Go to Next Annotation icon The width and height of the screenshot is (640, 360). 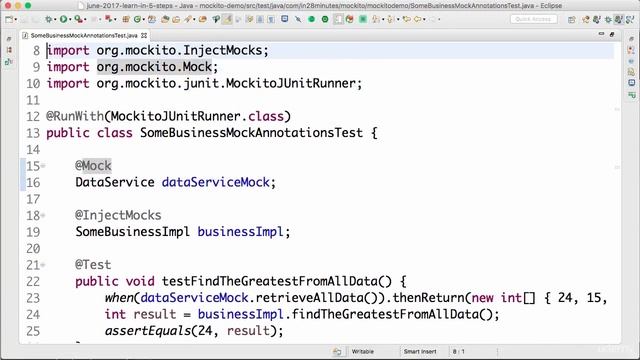click(x=376, y=19)
